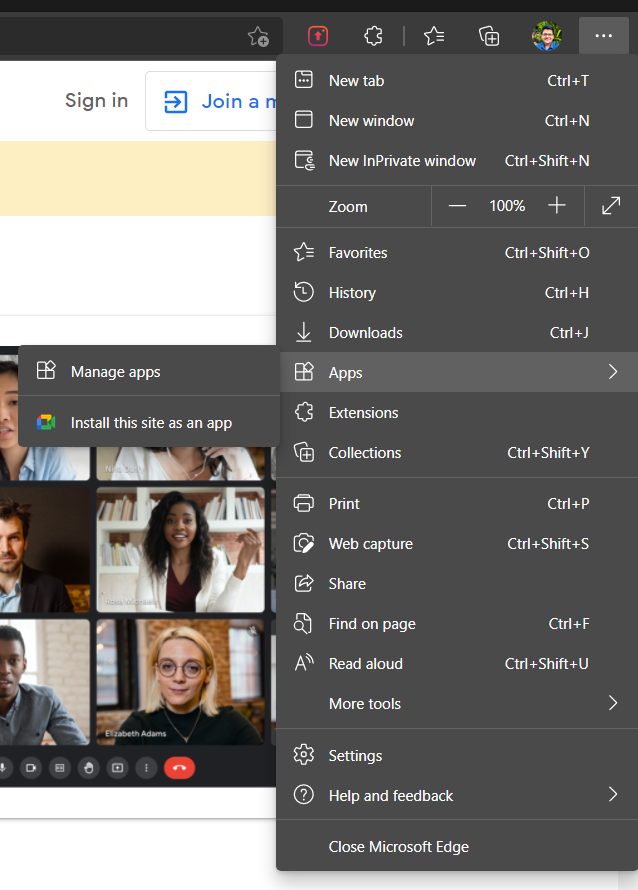Click the 100% zoom level value
The width and height of the screenshot is (638, 890).
tap(507, 205)
